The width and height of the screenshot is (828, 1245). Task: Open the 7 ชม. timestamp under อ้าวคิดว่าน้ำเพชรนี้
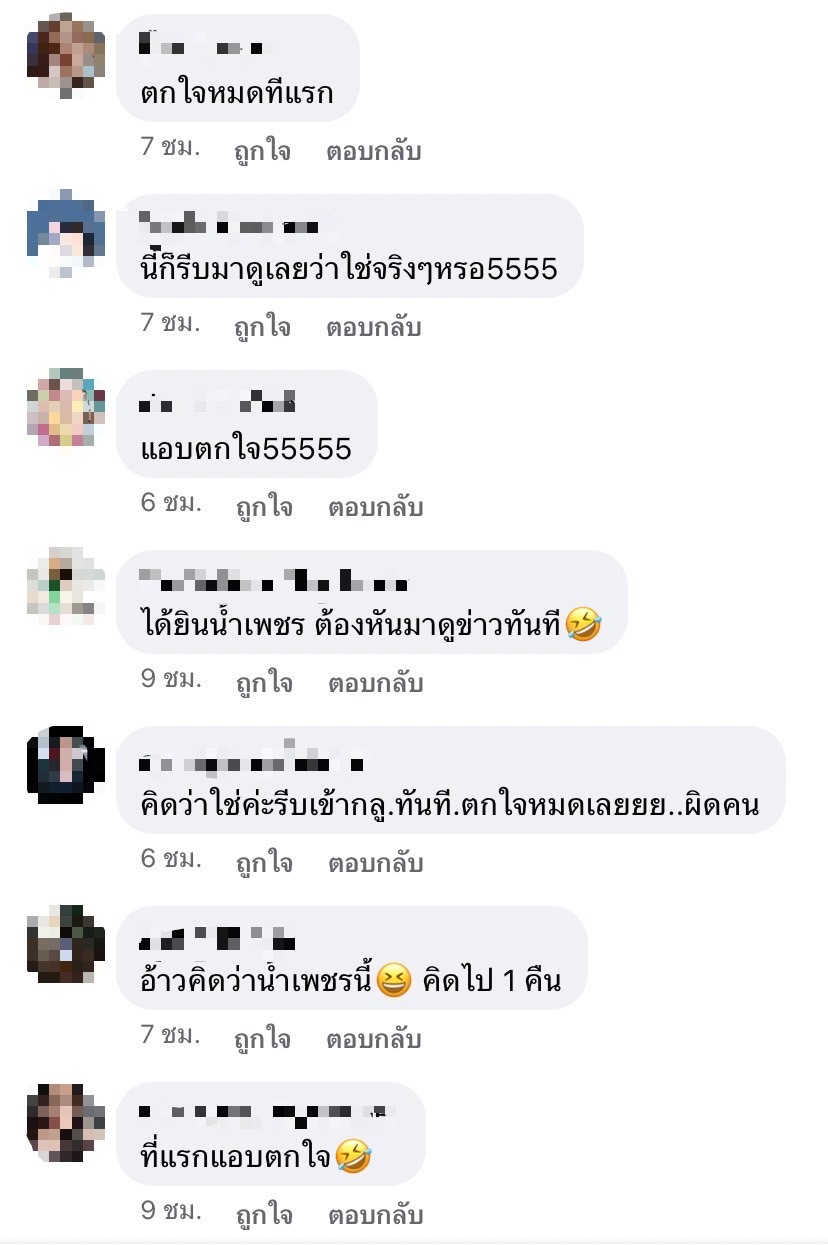tap(170, 1036)
